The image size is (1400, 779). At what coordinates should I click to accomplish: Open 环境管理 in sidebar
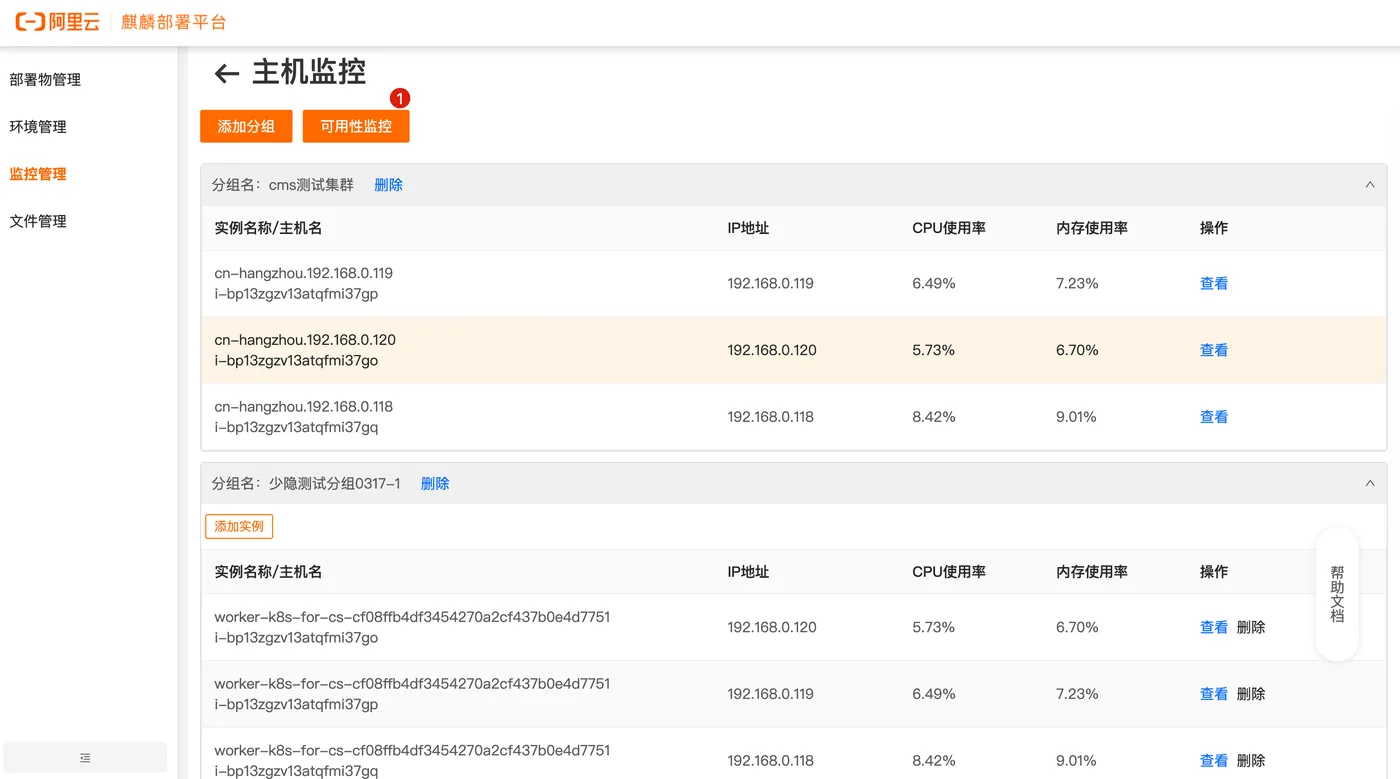tap(38, 127)
